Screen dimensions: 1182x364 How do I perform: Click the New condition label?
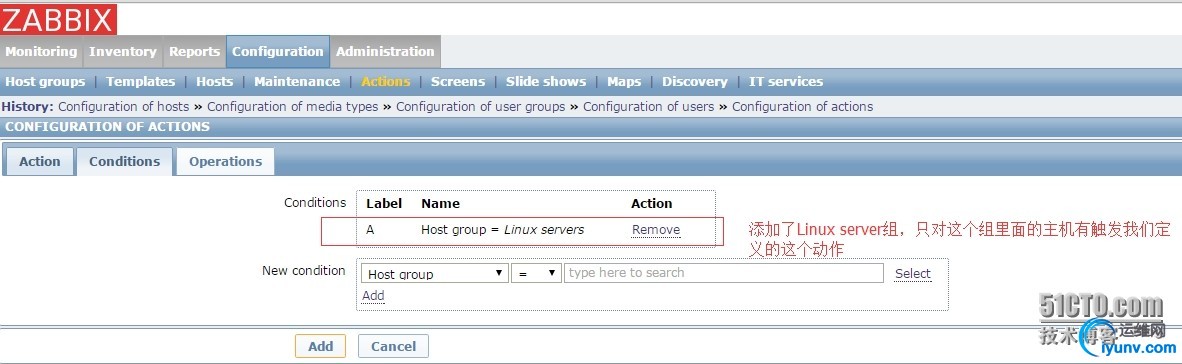tap(304, 271)
